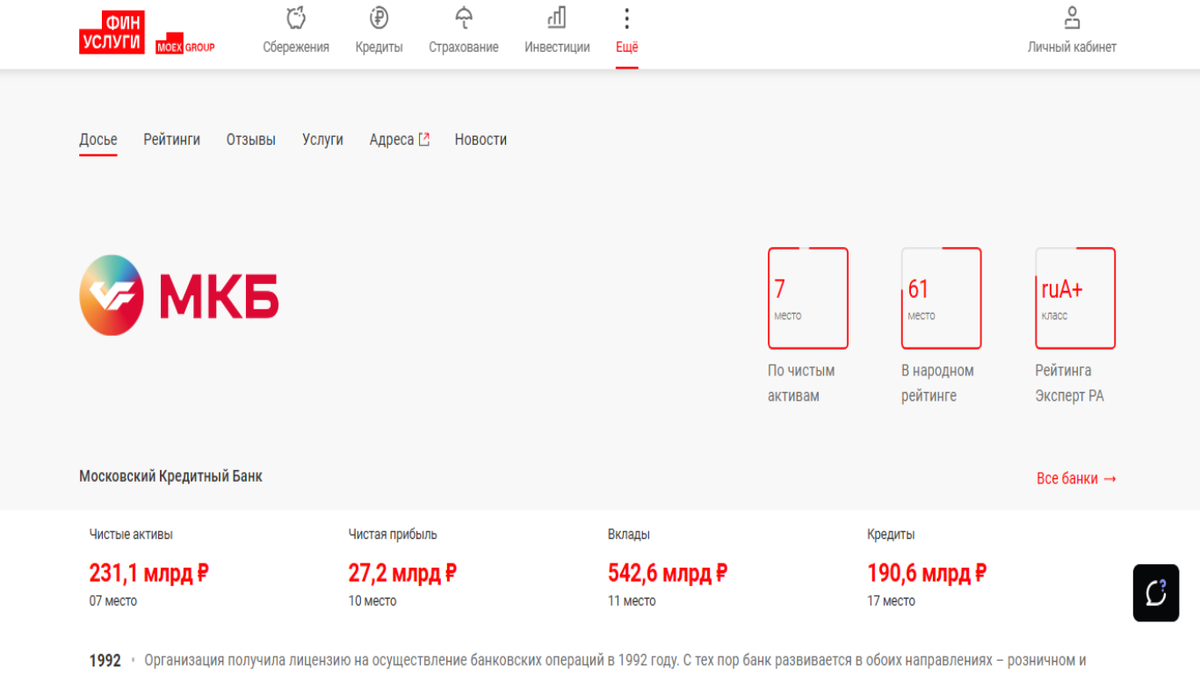The height and width of the screenshot is (675, 1200).
Task: Click the МКБ bank logo
Action: (179, 295)
